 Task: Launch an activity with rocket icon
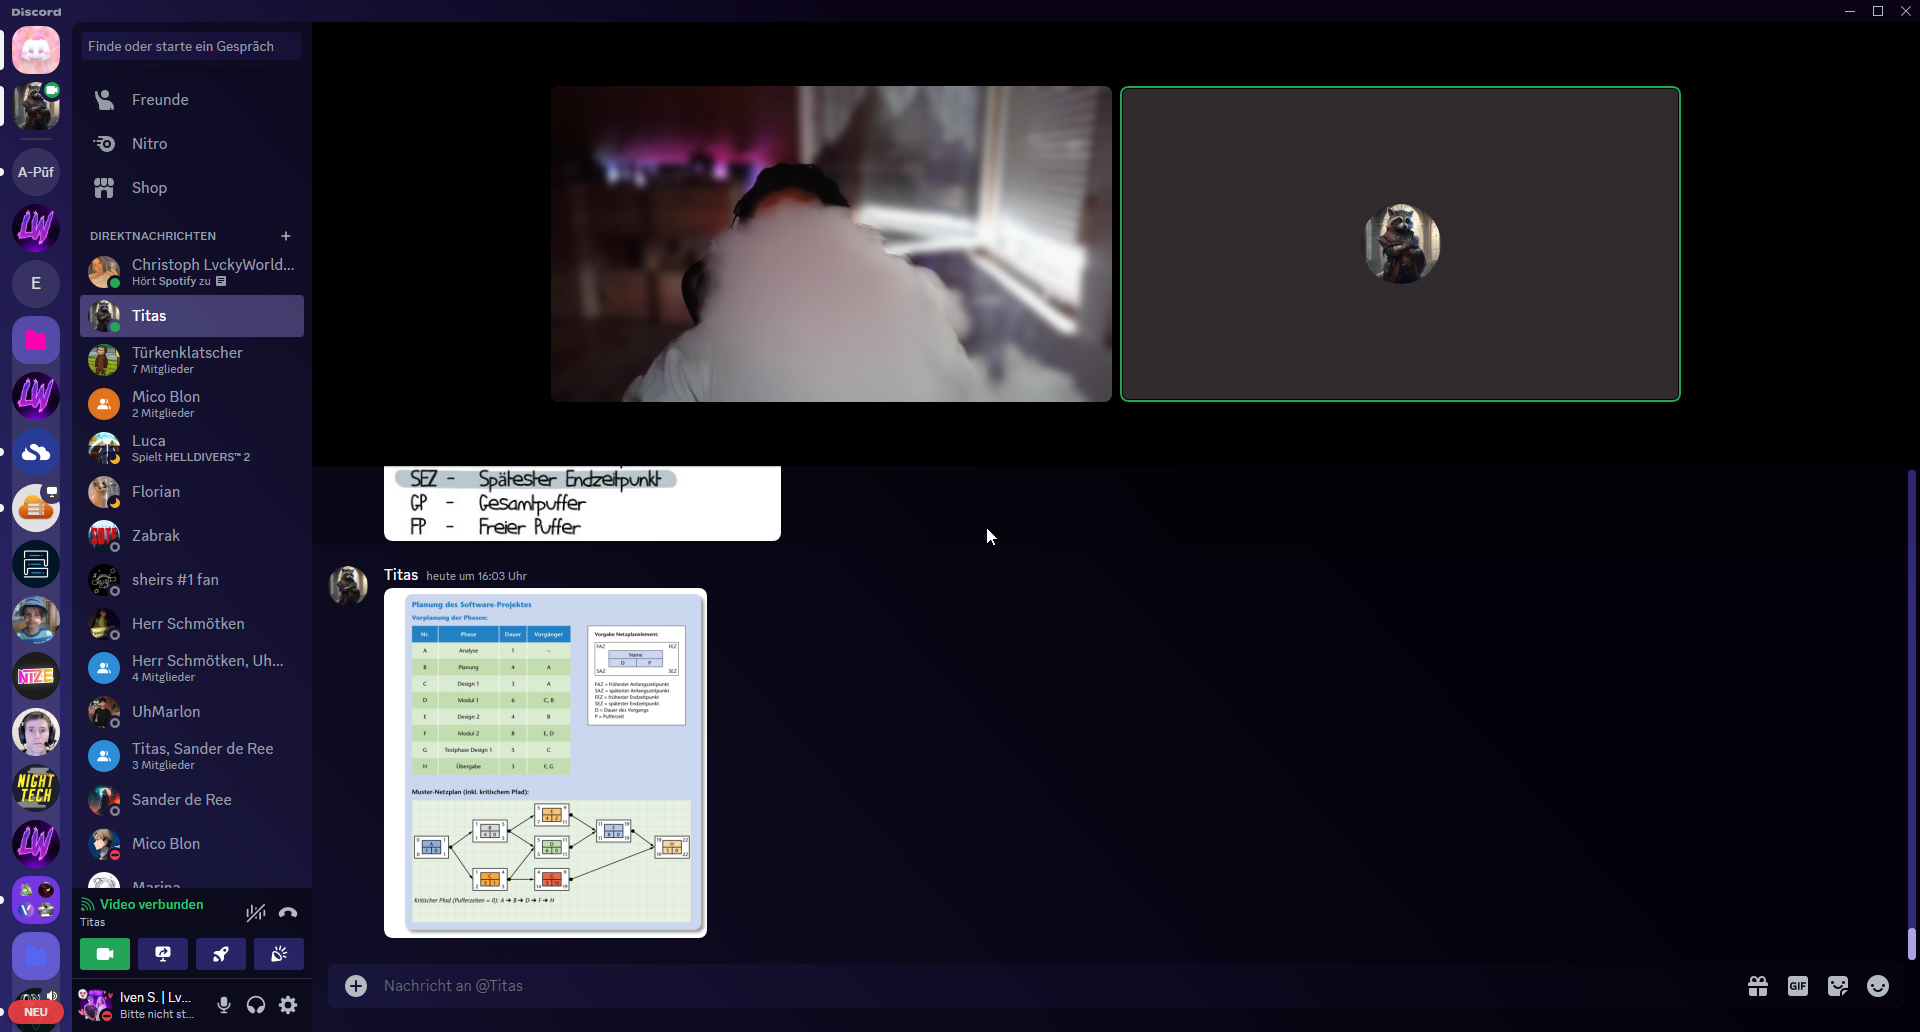[x=221, y=954]
